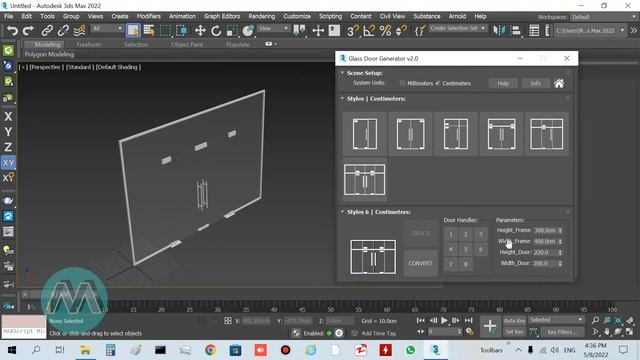The width and height of the screenshot is (640, 360).
Task: Click the CREATE button
Action: [x=420, y=233]
